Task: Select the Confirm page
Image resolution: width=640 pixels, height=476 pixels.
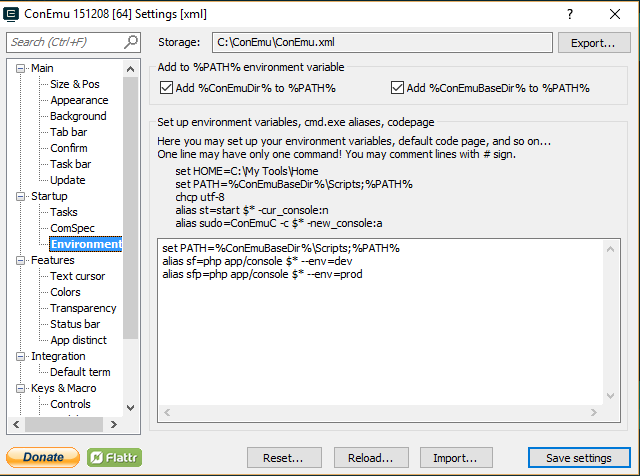Action: 69,148
